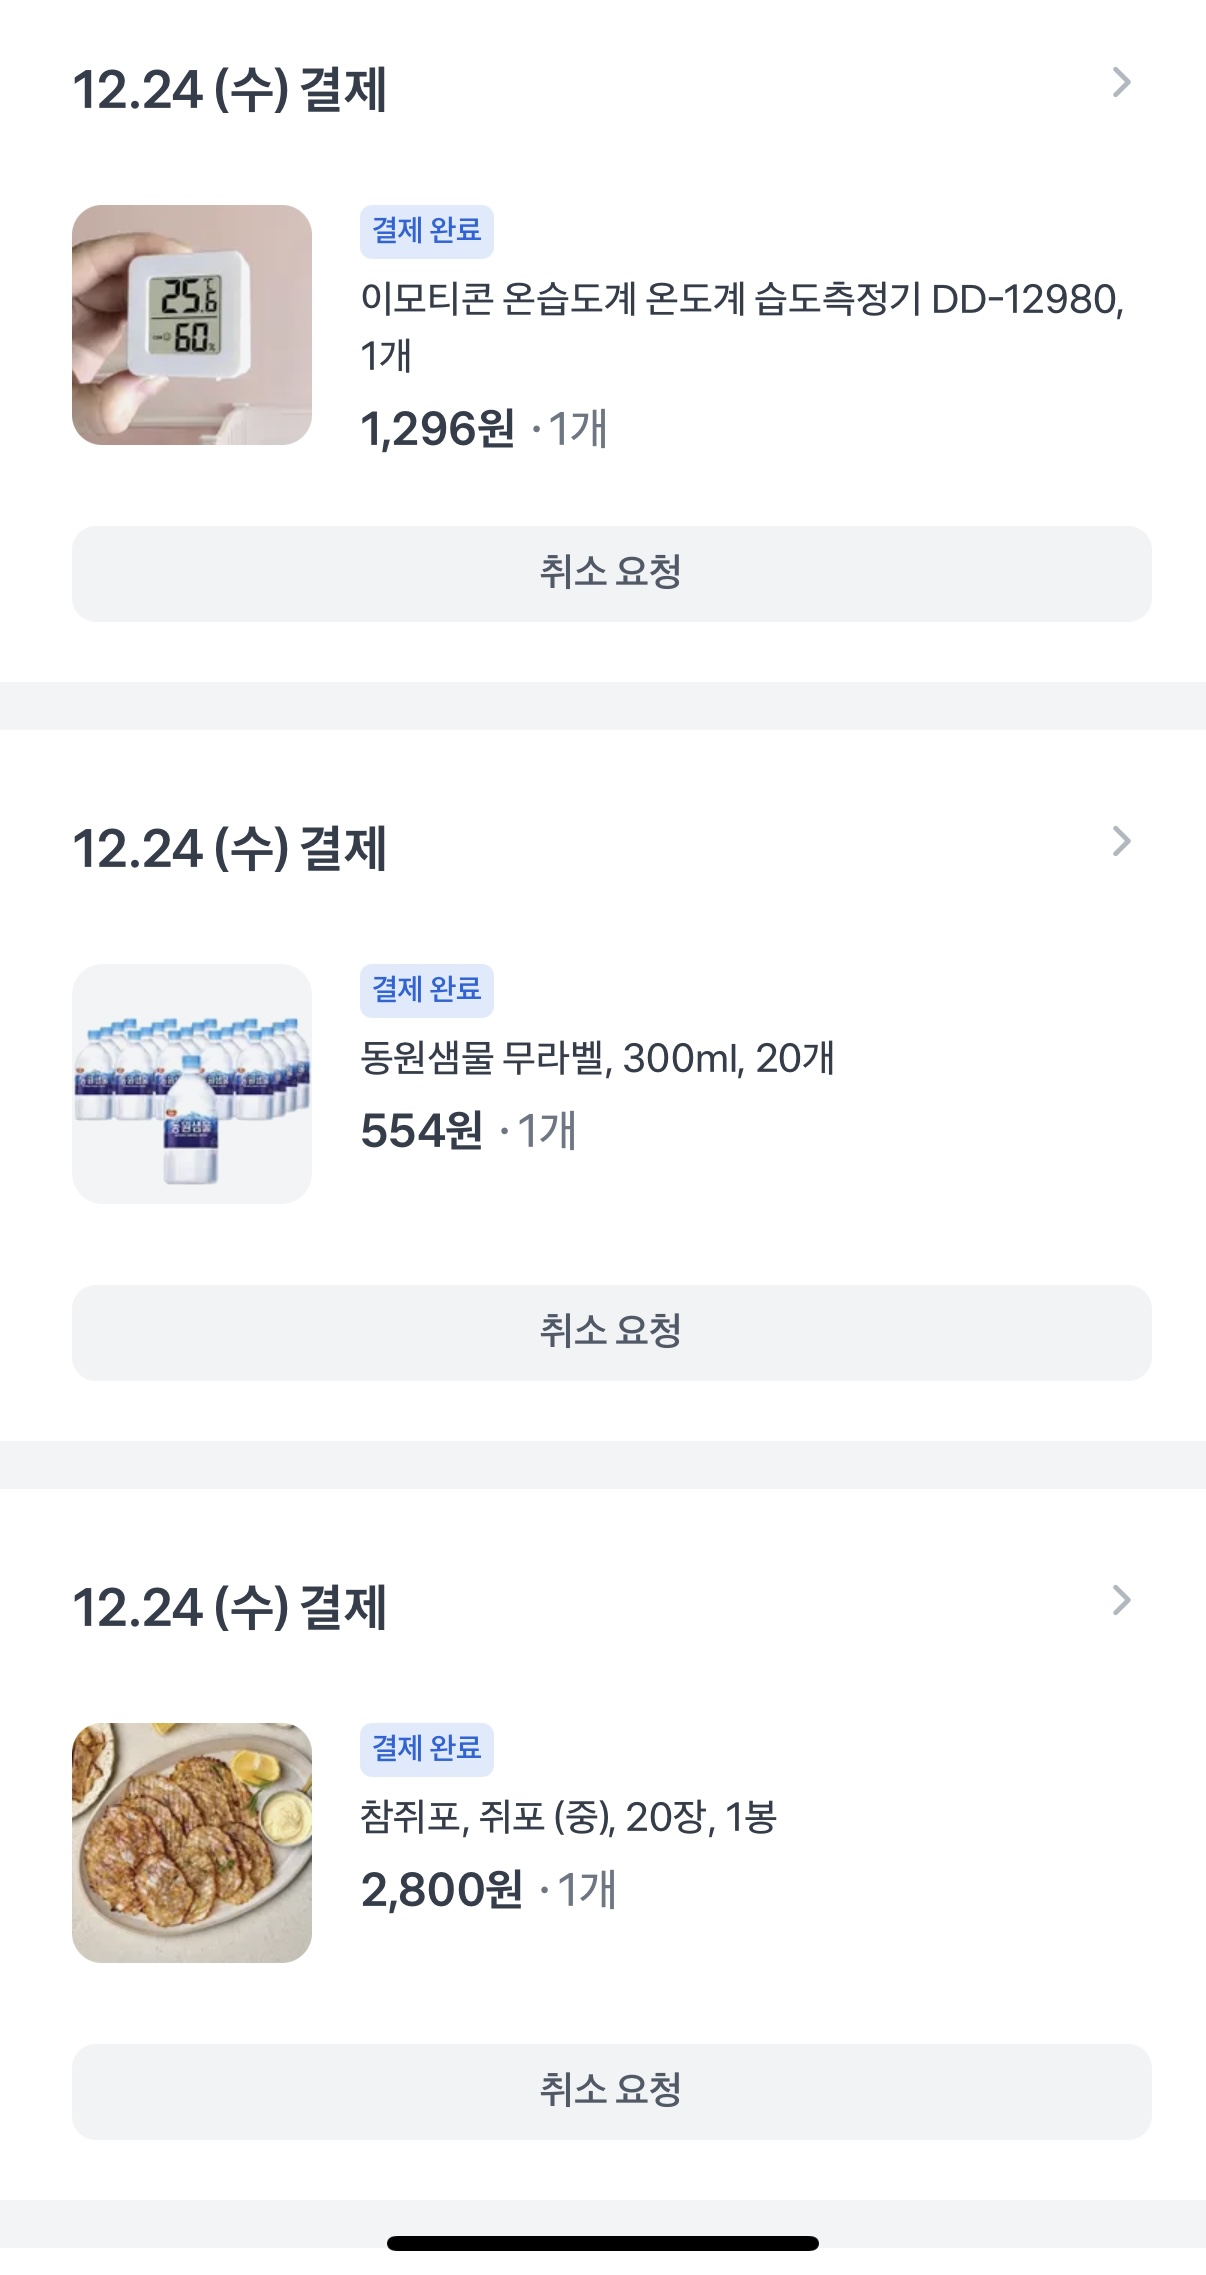Open the 12.24 결제 heading of the 동원샘물 order
The width and height of the screenshot is (1206, 2275).
coord(230,849)
